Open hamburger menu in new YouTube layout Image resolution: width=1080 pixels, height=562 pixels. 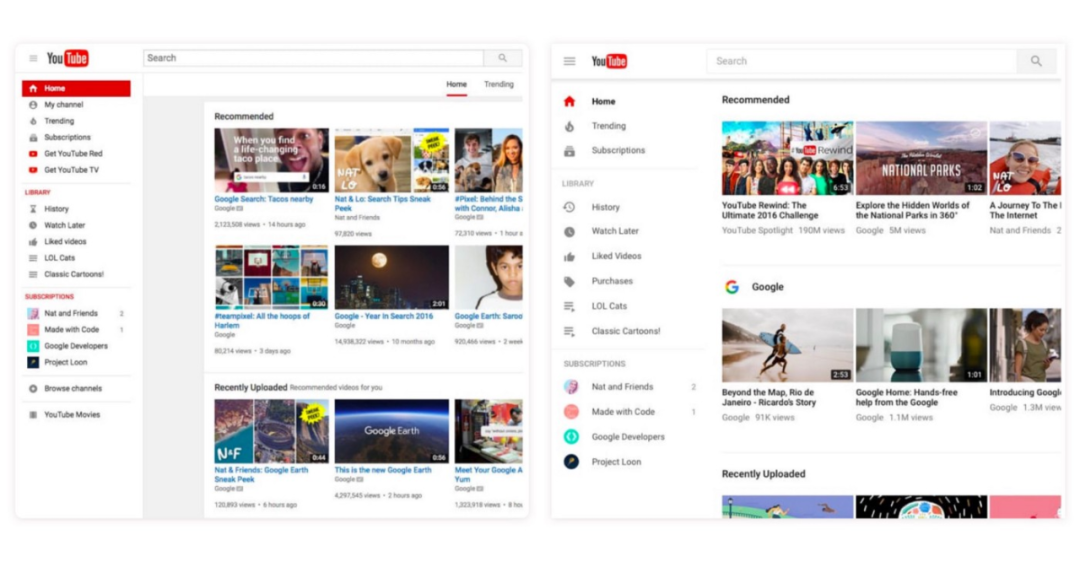point(570,61)
